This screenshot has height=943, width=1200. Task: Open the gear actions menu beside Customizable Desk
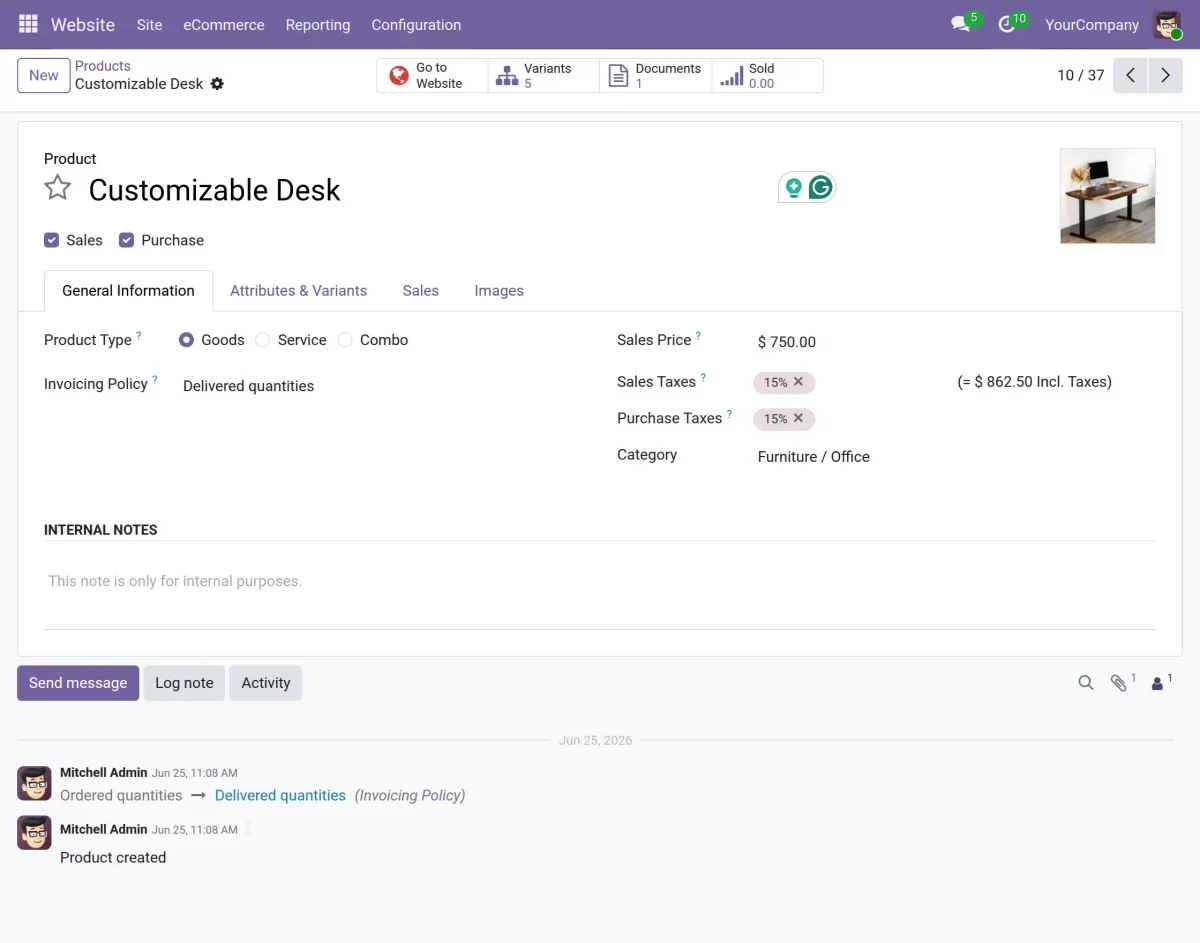217,84
